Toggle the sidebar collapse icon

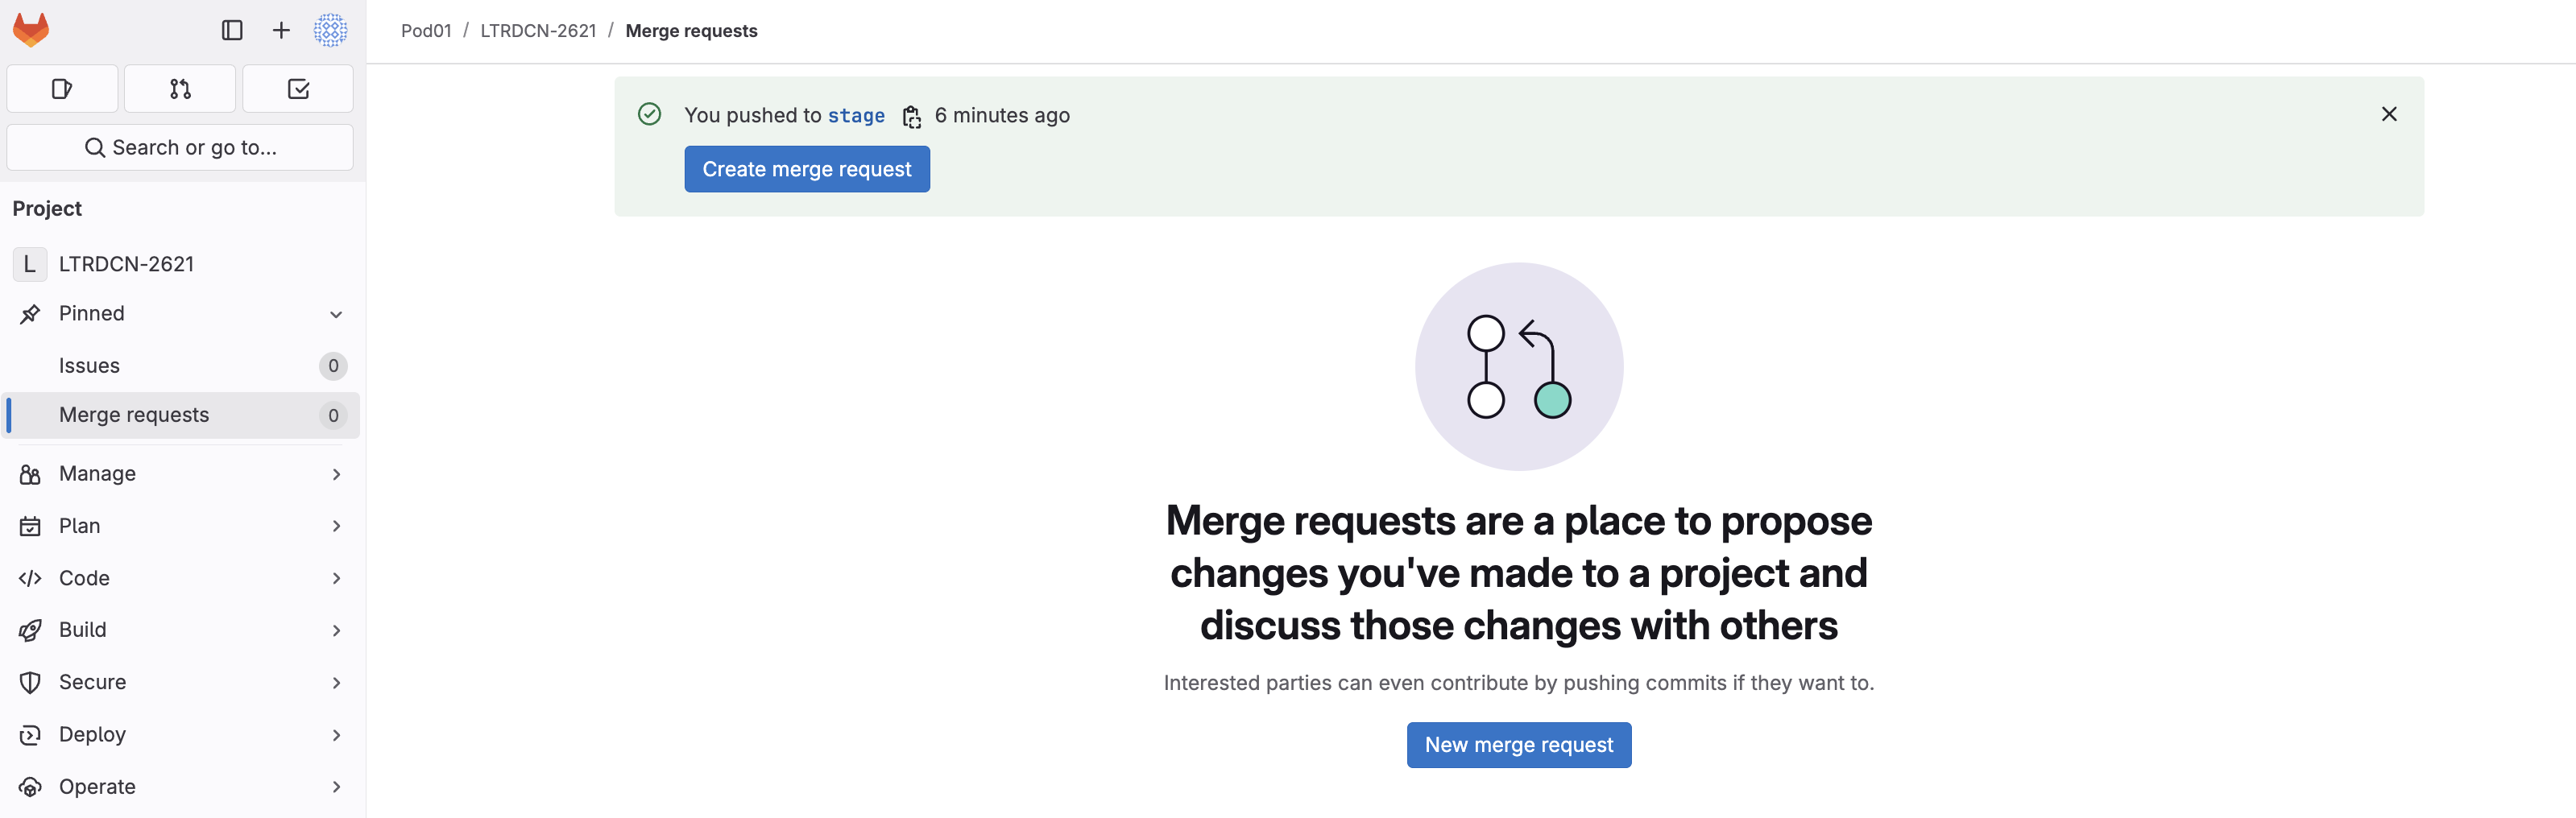[x=232, y=30]
